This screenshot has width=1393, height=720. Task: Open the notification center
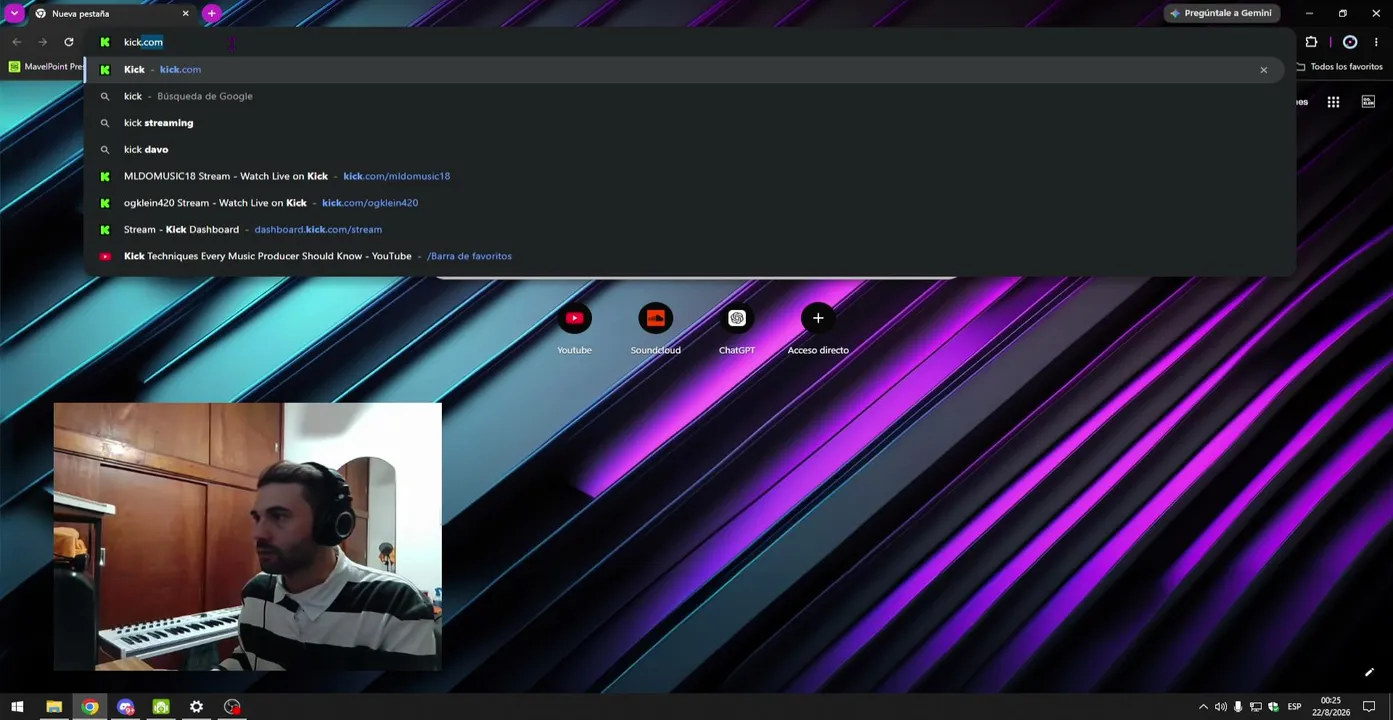(x=1369, y=707)
